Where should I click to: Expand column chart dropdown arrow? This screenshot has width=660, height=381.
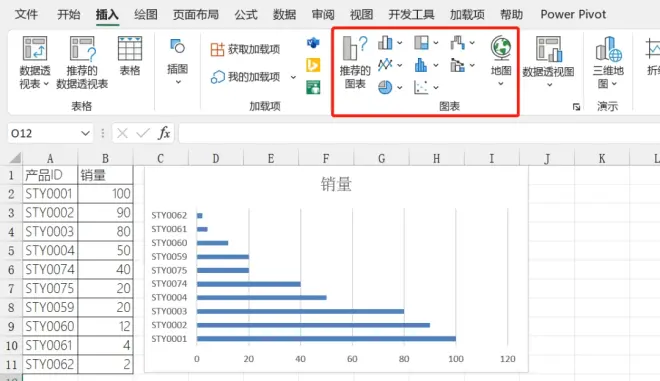399,43
